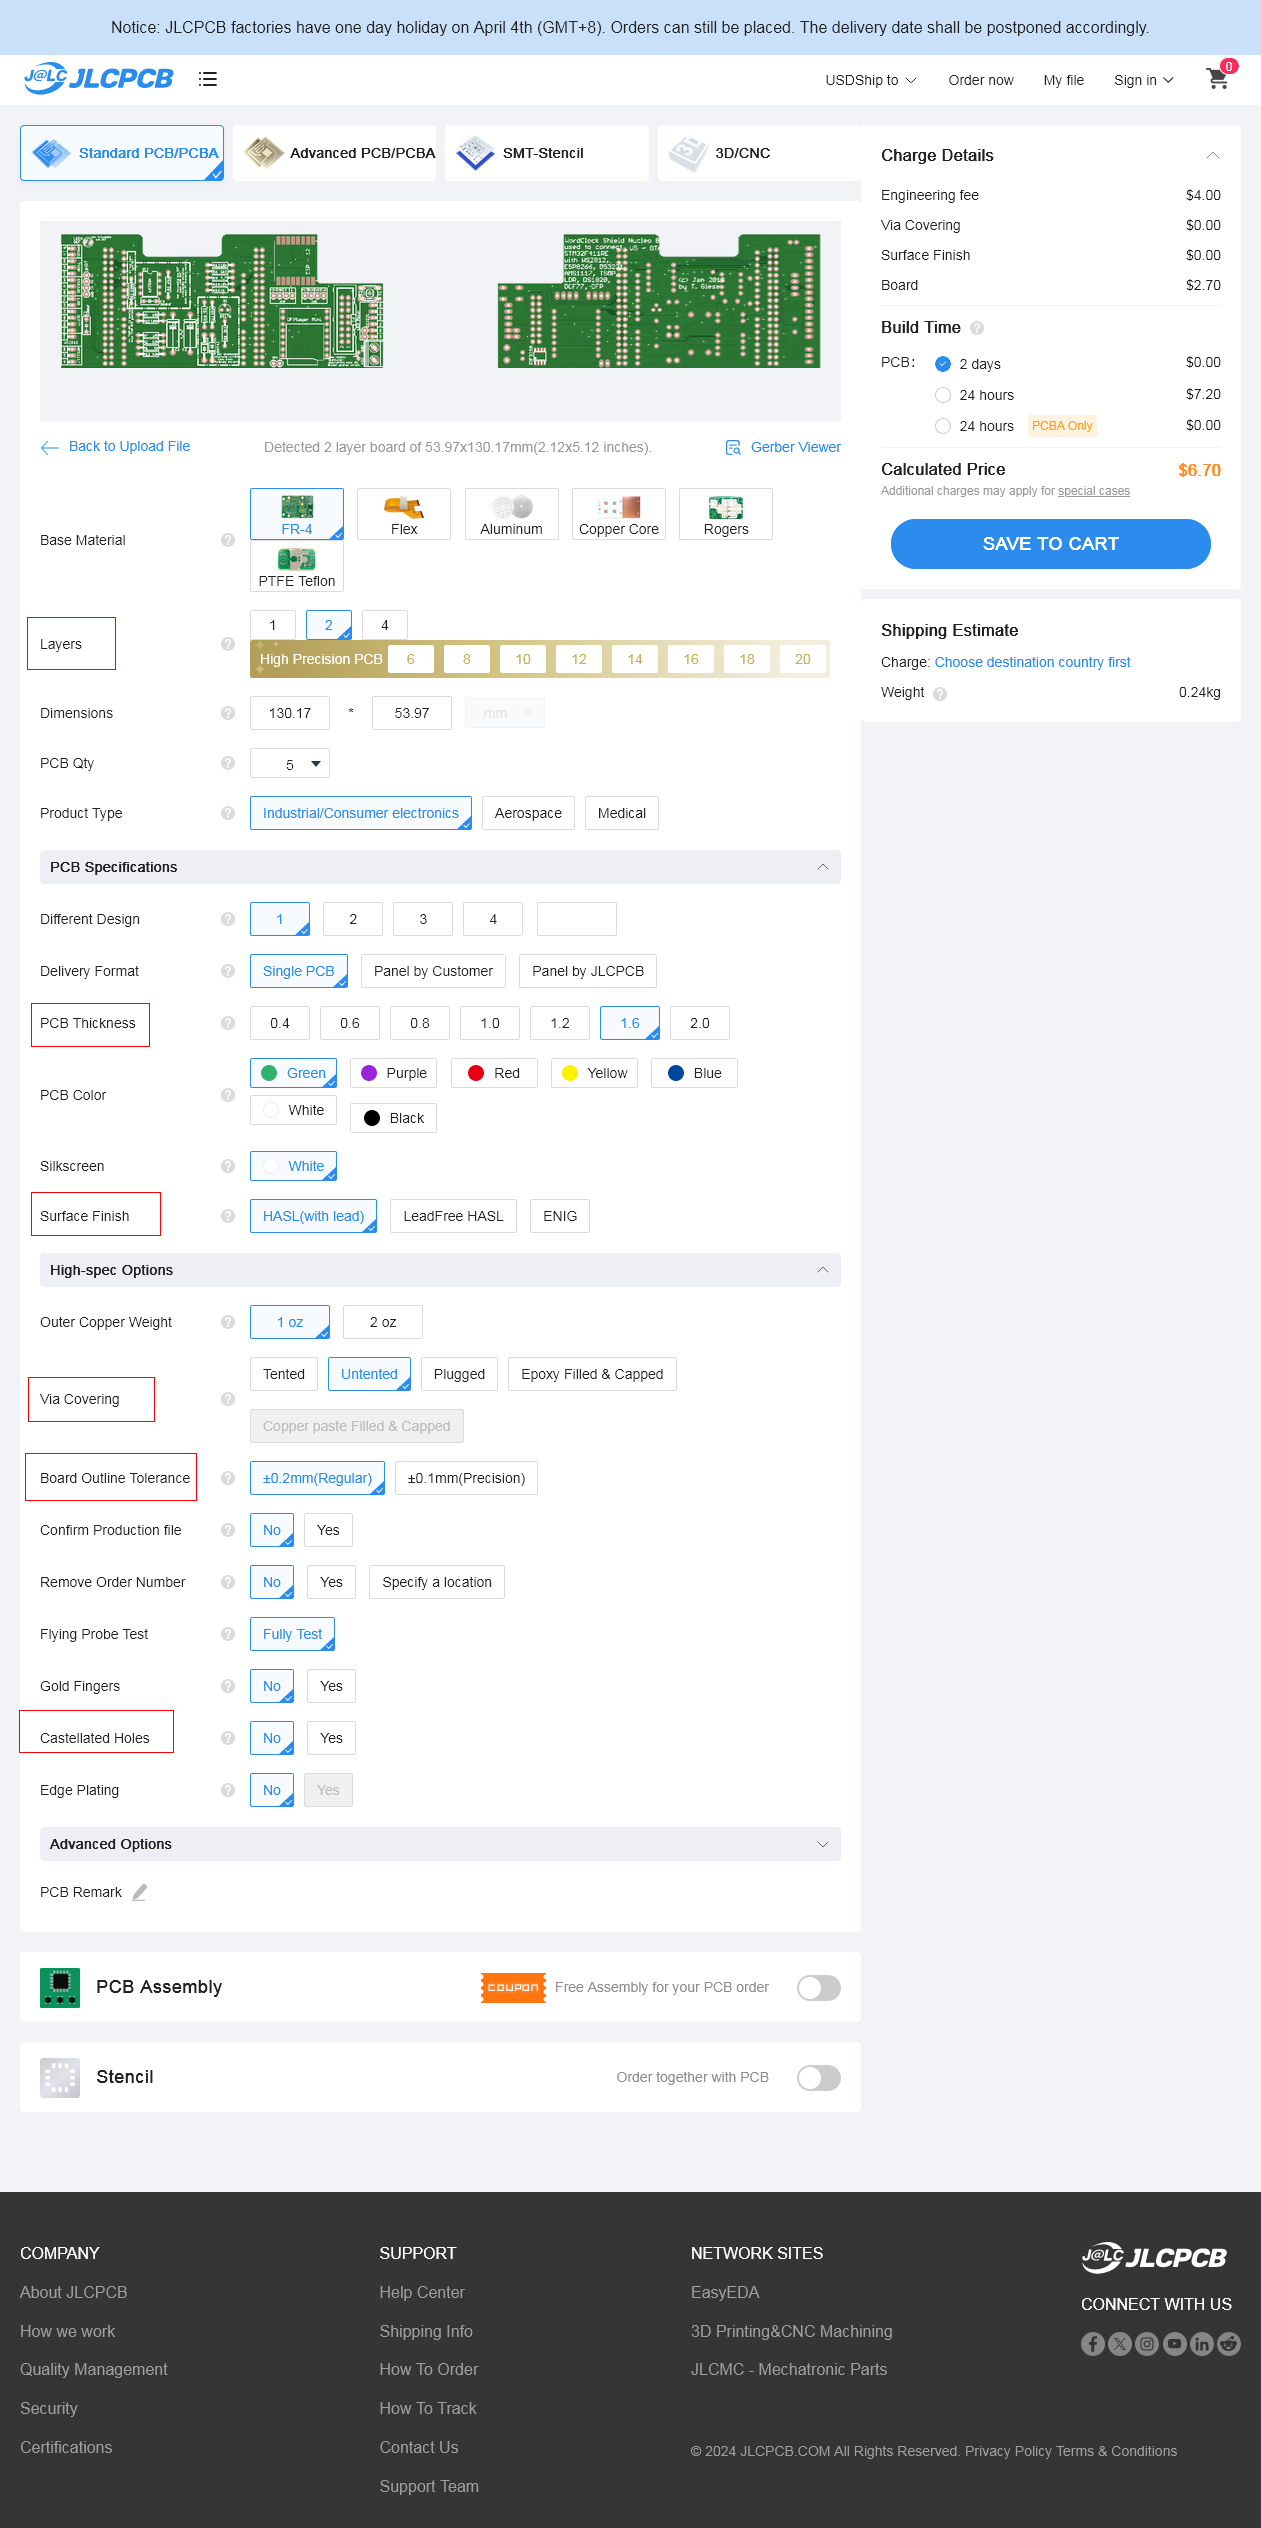This screenshot has height=2528, width=1261.
Task: Click help icon next to Build Time
Action: (x=977, y=328)
